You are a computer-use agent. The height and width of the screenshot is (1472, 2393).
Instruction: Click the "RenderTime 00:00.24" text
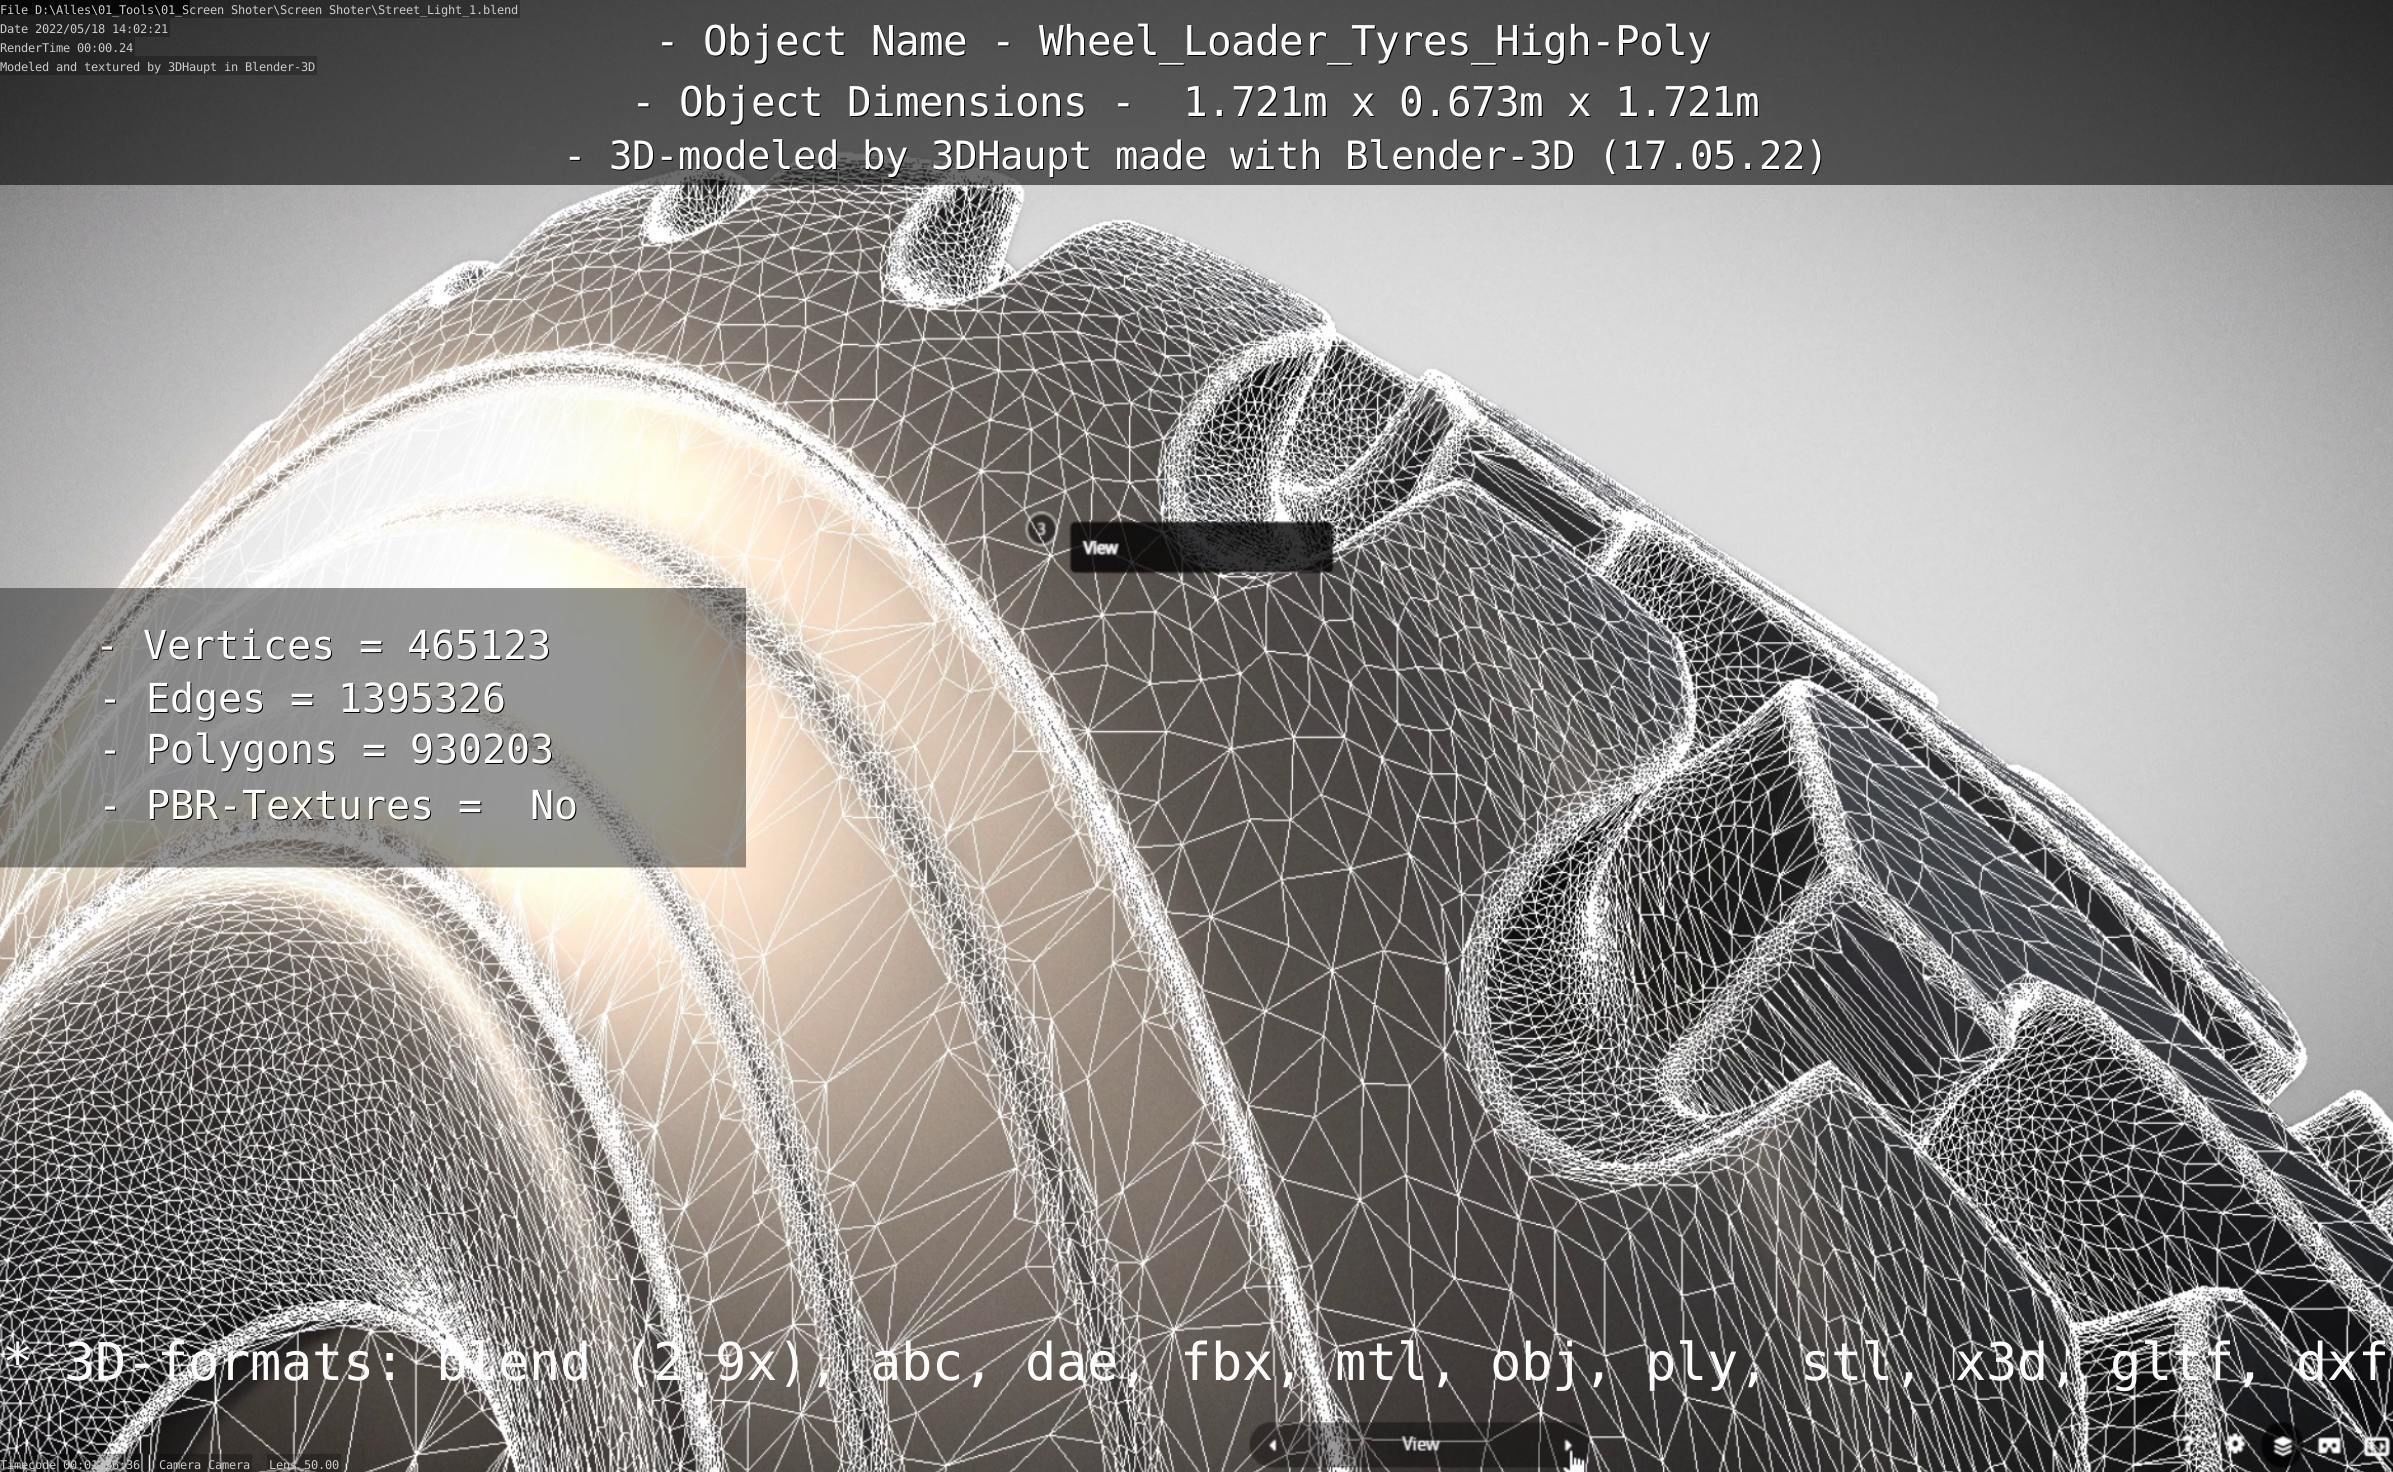click(66, 48)
